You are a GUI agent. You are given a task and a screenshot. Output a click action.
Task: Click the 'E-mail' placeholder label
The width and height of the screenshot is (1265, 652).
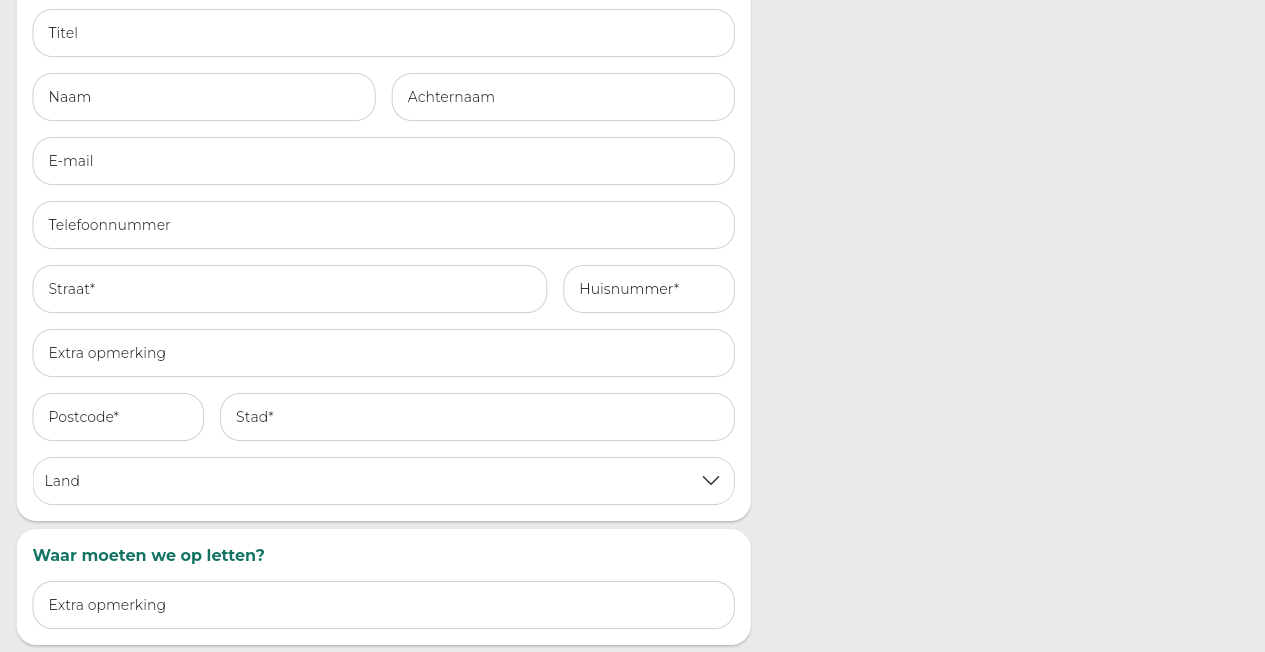pyautogui.click(x=71, y=161)
